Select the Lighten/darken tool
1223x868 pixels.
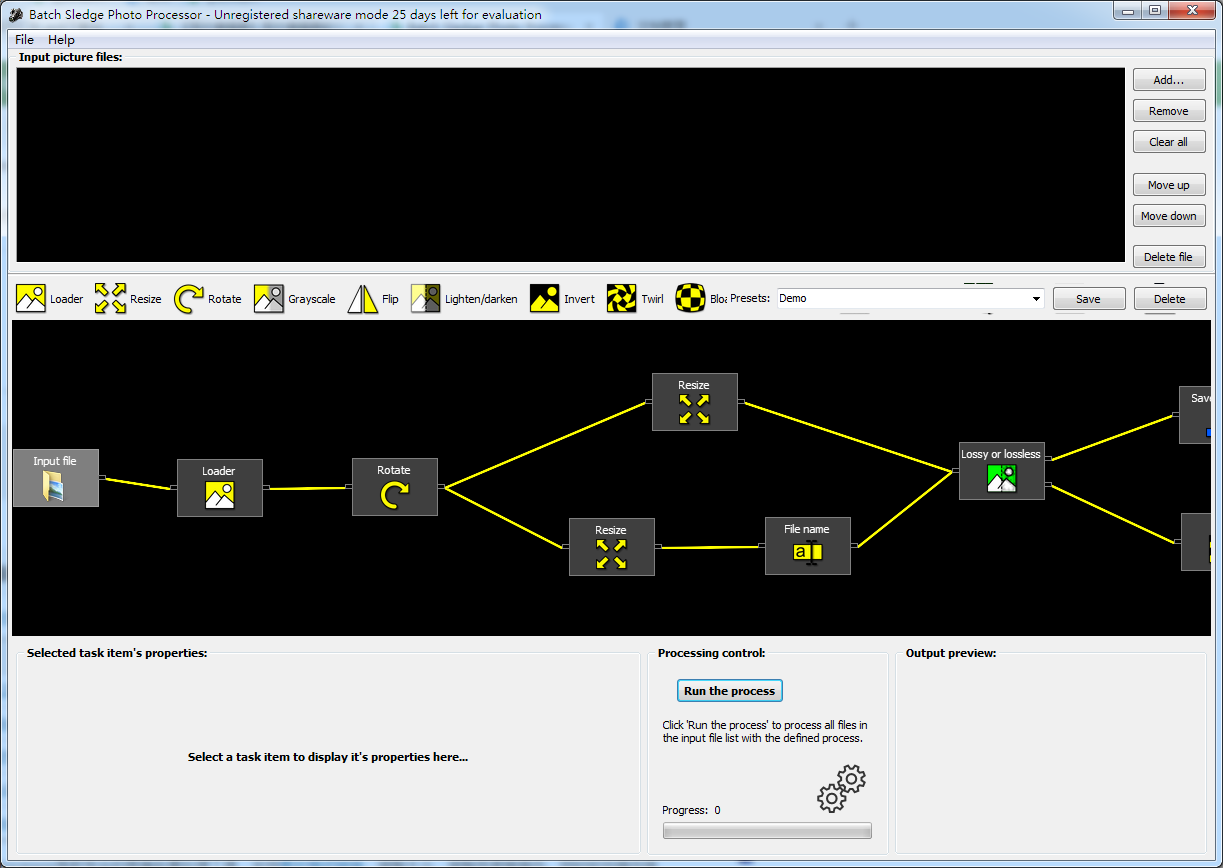coord(426,298)
